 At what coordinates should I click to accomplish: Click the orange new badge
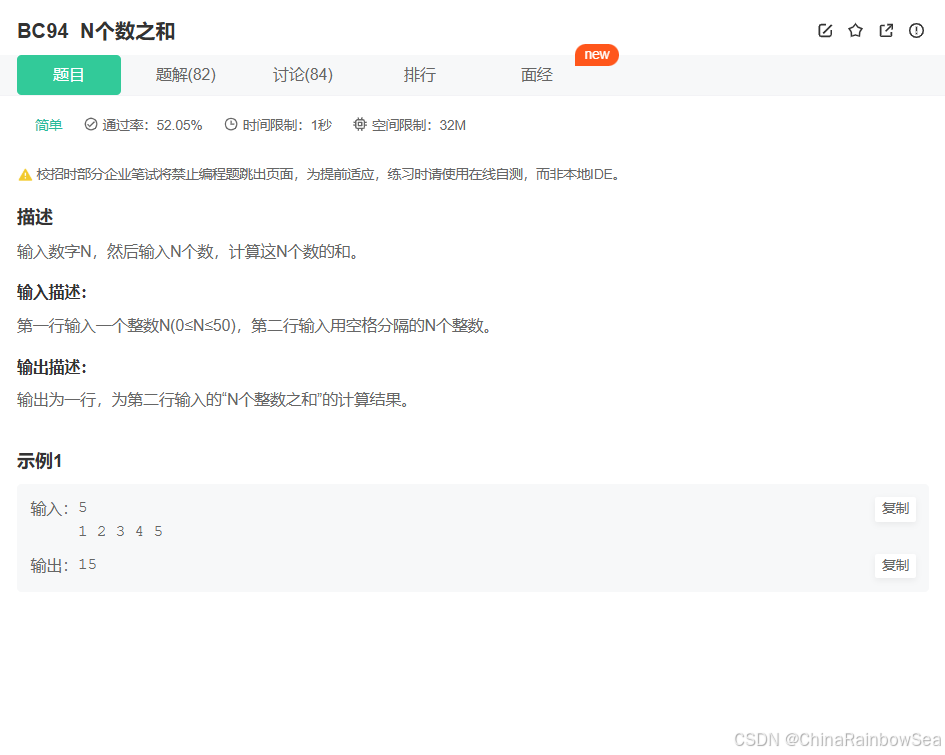click(x=597, y=54)
